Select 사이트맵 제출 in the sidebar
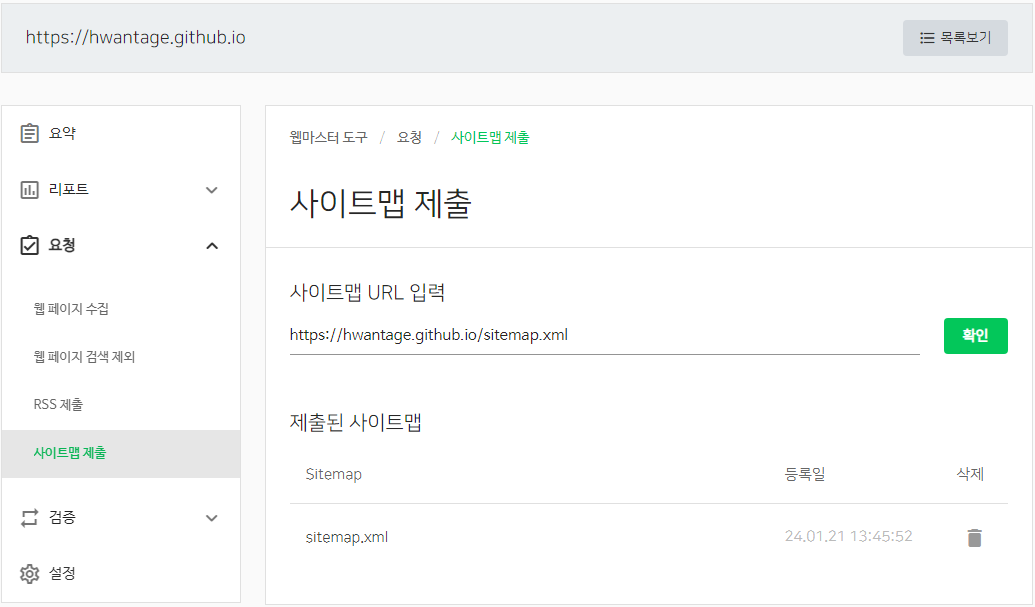 click(70, 453)
